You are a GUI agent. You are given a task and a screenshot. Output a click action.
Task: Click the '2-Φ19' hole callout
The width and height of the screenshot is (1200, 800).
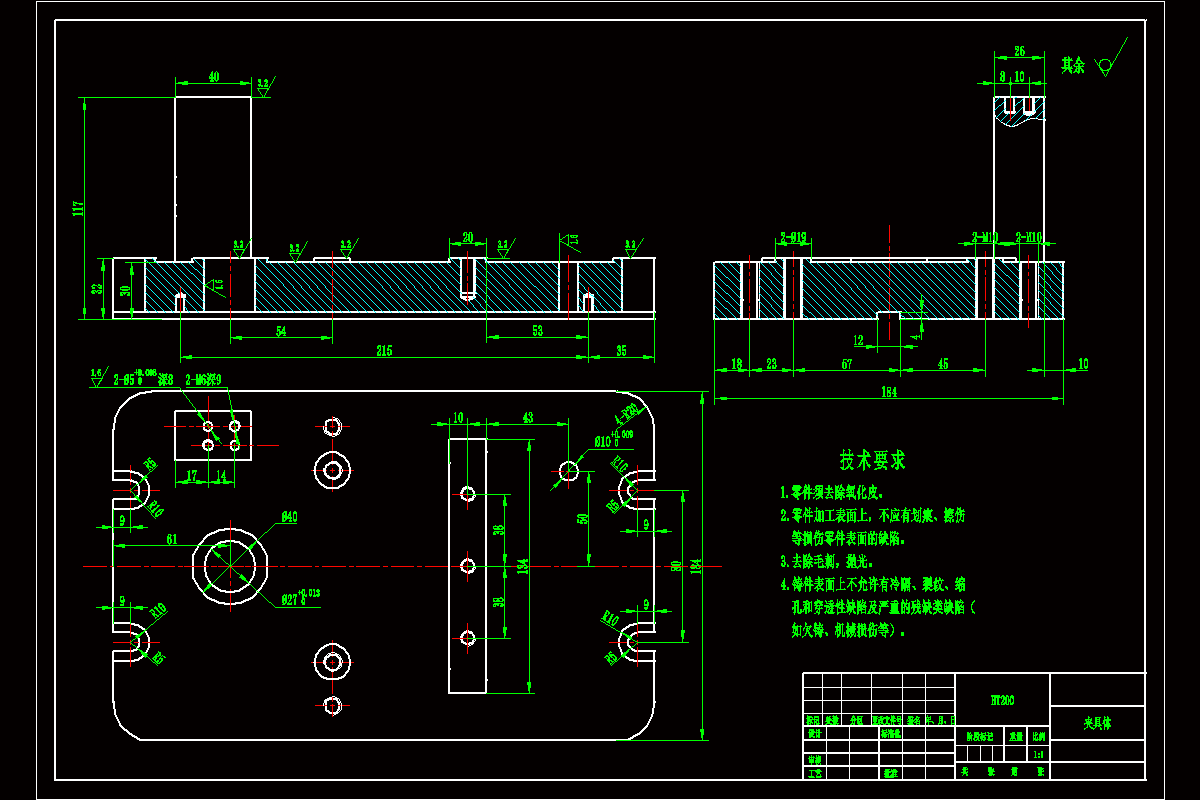pyautogui.click(x=794, y=238)
